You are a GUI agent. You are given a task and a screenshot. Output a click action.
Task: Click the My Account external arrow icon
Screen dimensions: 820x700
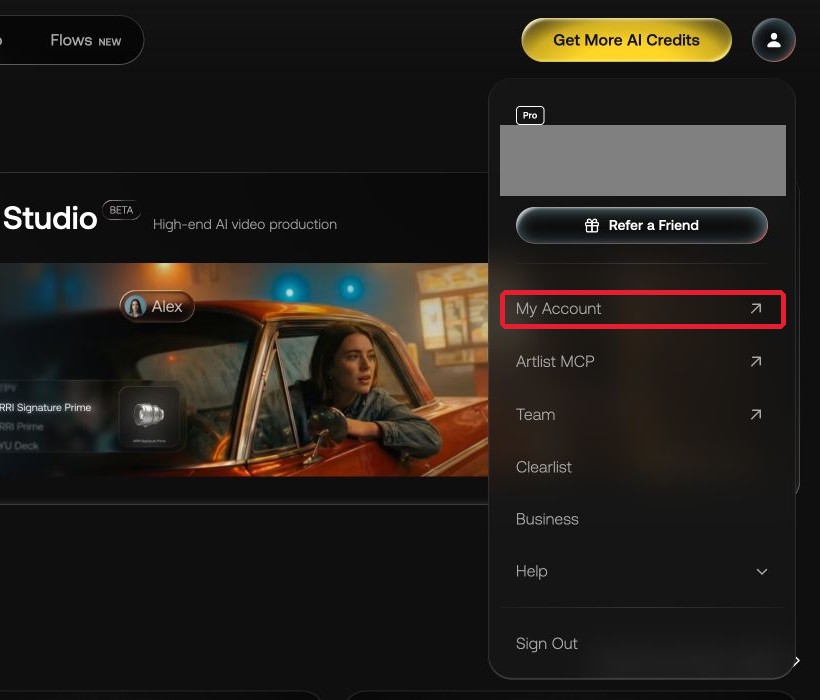[756, 308]
